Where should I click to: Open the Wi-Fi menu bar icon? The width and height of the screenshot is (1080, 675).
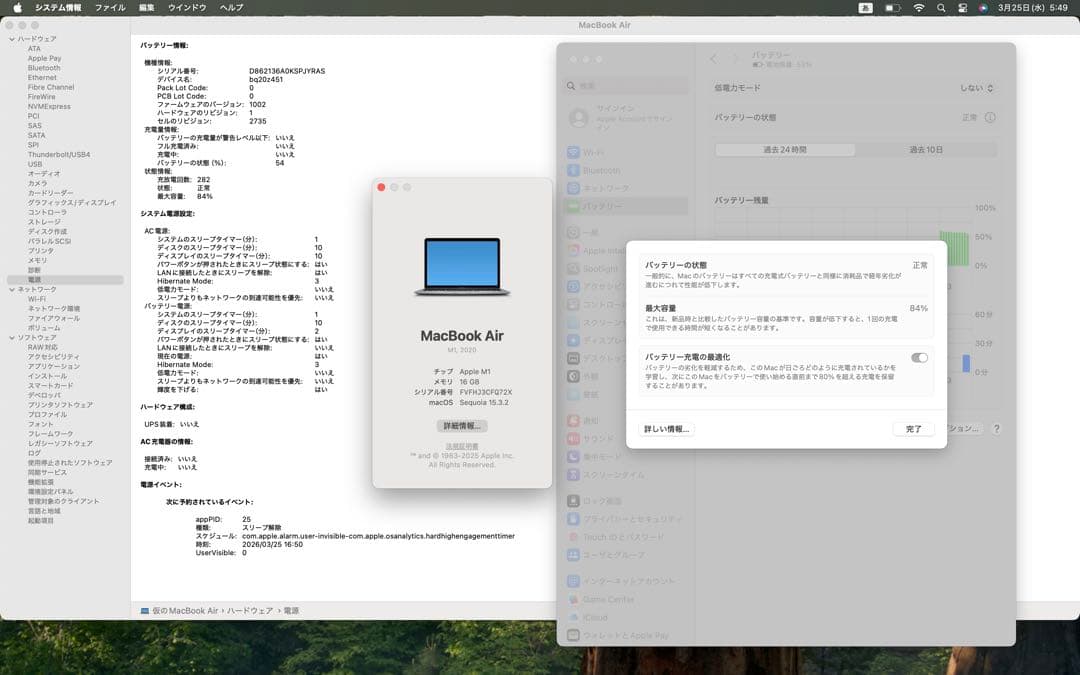point(919,8)
